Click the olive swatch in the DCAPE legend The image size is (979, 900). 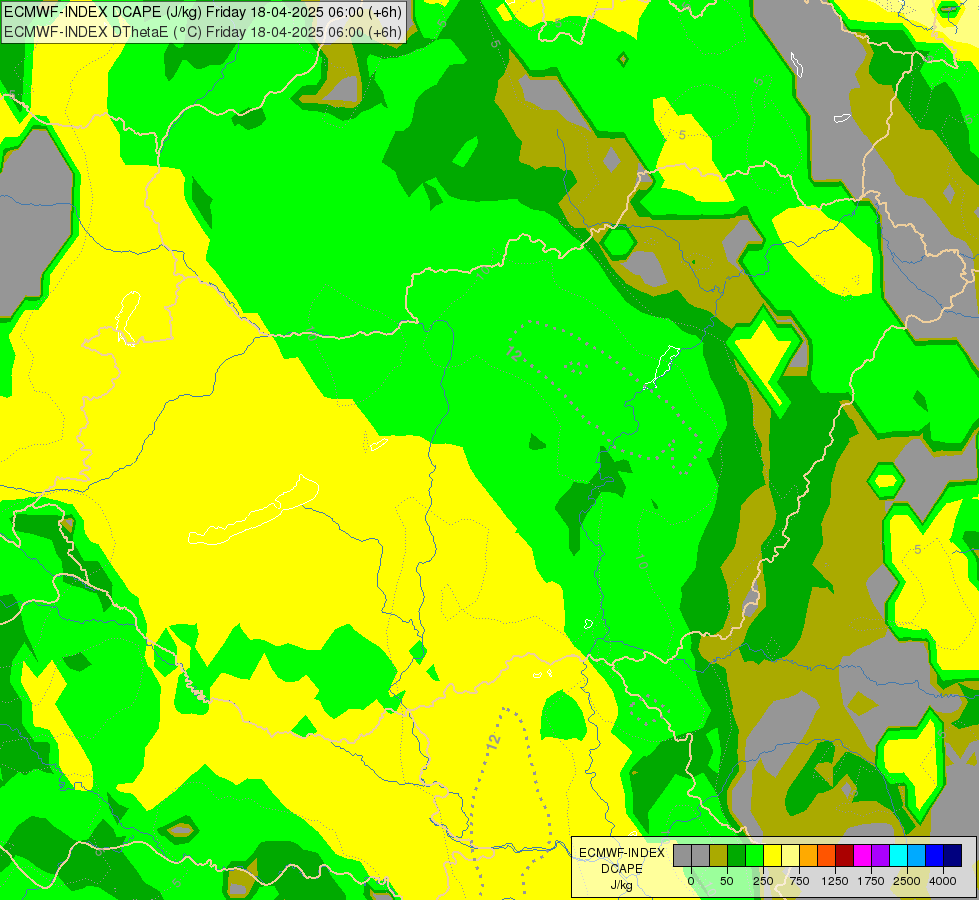point(719,855)
